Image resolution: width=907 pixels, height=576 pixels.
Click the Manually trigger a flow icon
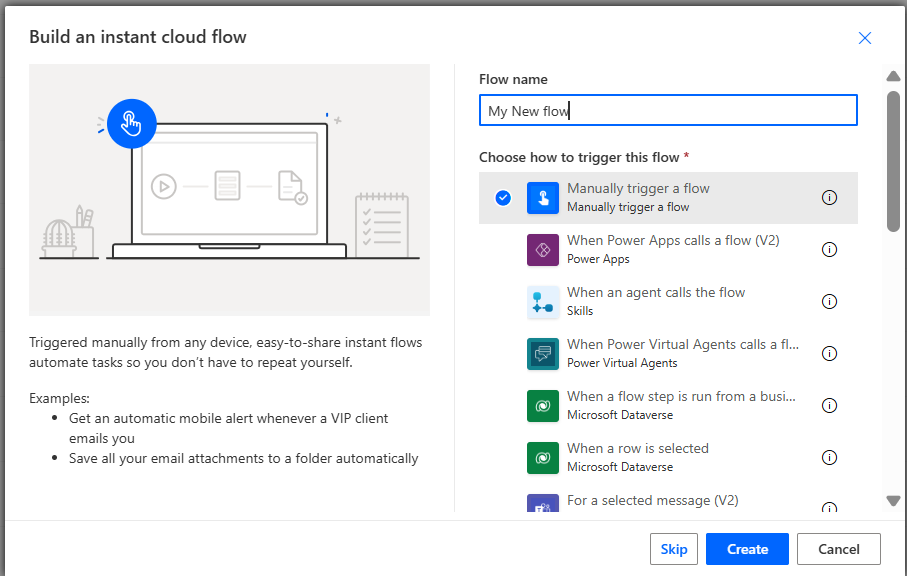543,198
